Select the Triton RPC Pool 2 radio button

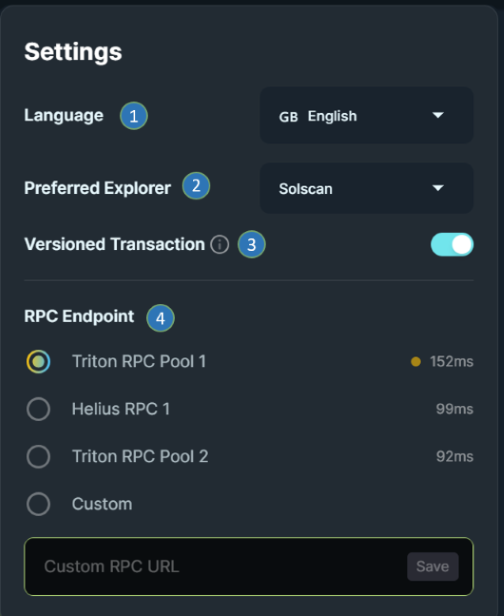38,456
